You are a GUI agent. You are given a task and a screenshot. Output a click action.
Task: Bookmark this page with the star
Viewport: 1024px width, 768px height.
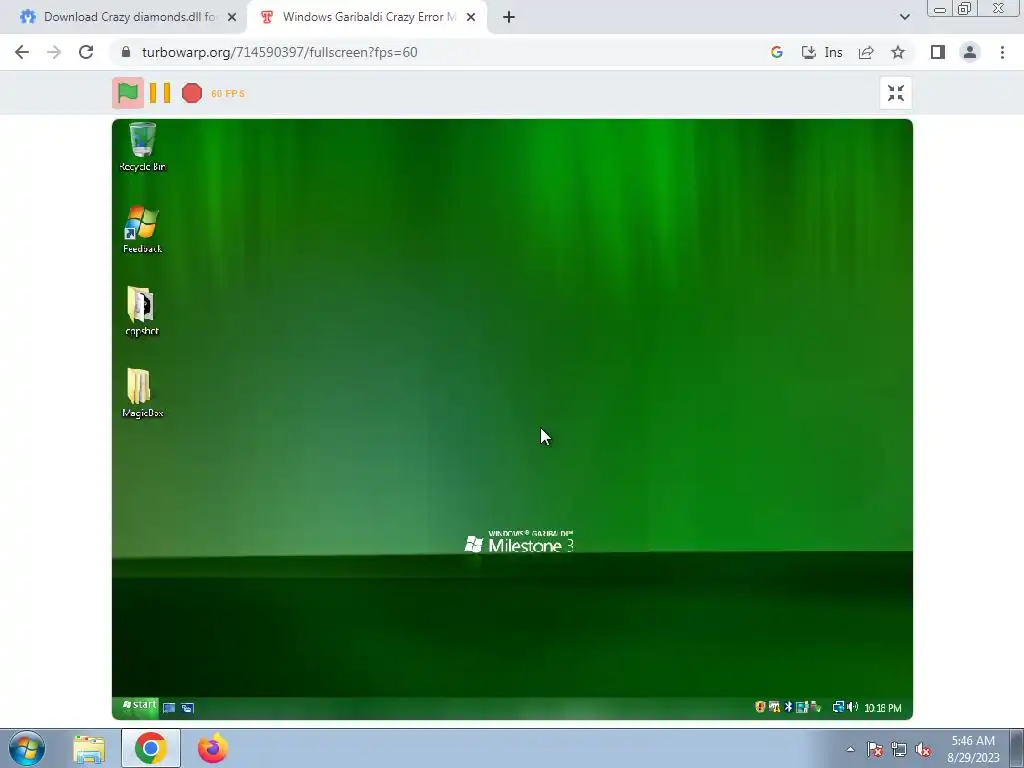(898, 52)
